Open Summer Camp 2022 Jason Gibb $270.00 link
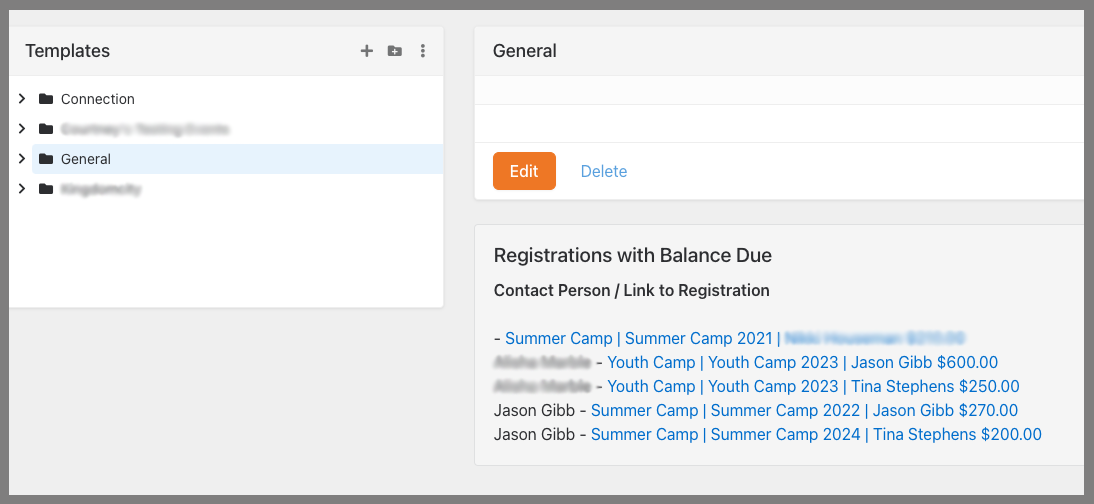The height and width of the screenshot is (504, 1094). pyautogui.click(x=804, y=410)
